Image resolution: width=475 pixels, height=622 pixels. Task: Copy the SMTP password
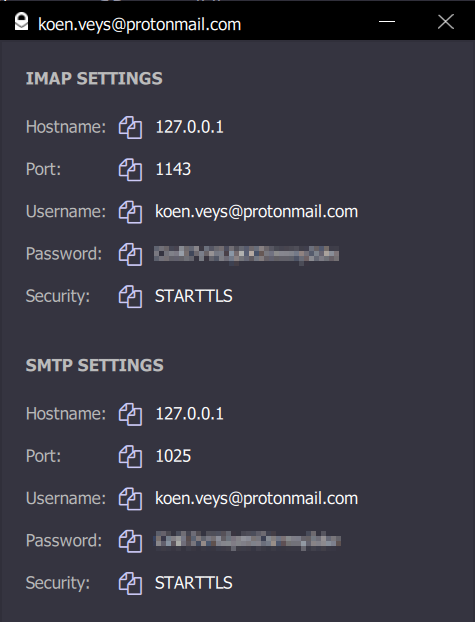130,541
